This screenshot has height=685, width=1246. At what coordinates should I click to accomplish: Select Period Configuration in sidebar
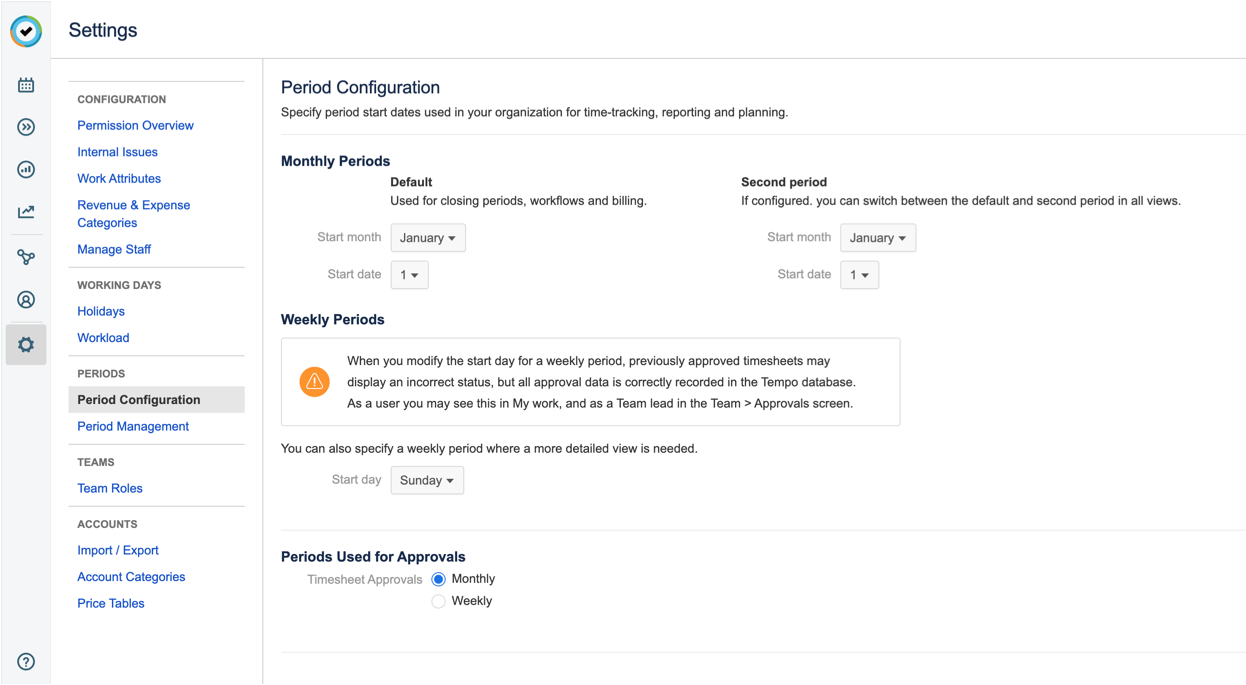[x=139, y=400]
